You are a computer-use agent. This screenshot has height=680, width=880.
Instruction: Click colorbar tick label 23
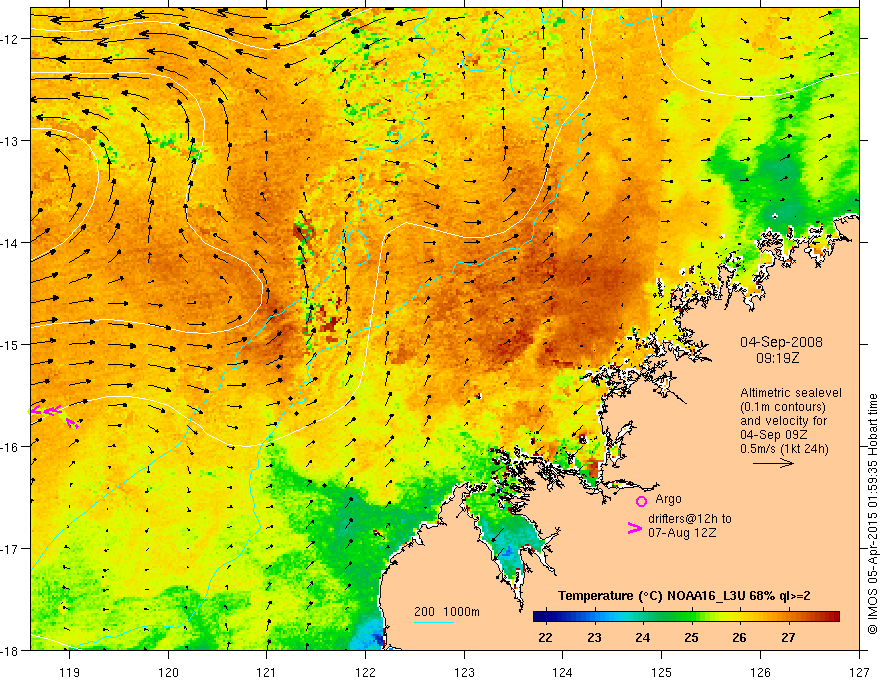[x=594, y=637]
